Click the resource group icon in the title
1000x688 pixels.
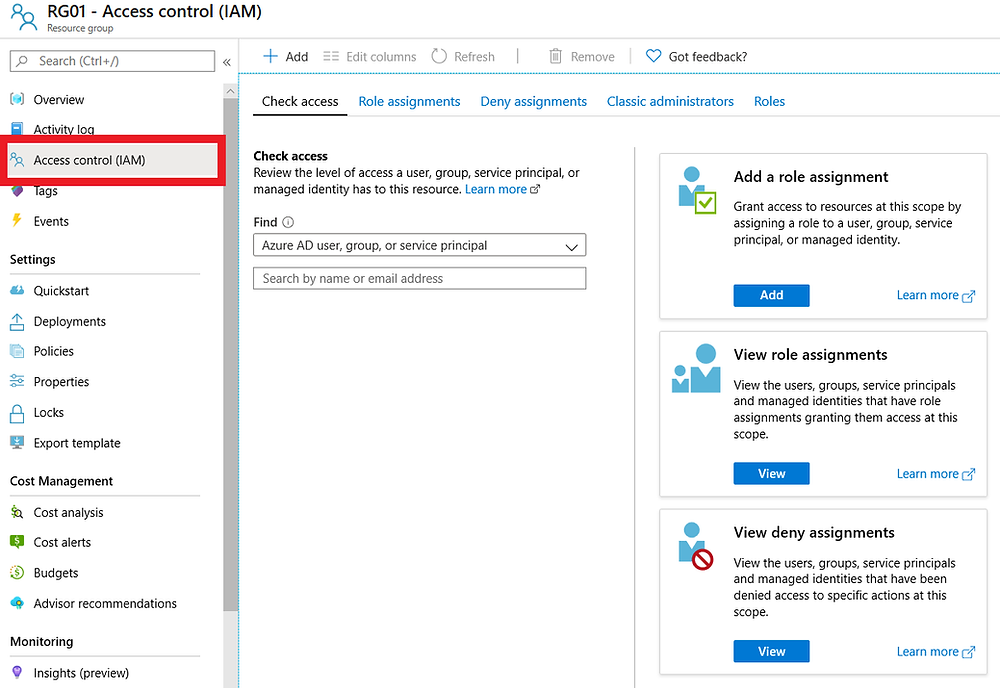(x=24, y=17)
